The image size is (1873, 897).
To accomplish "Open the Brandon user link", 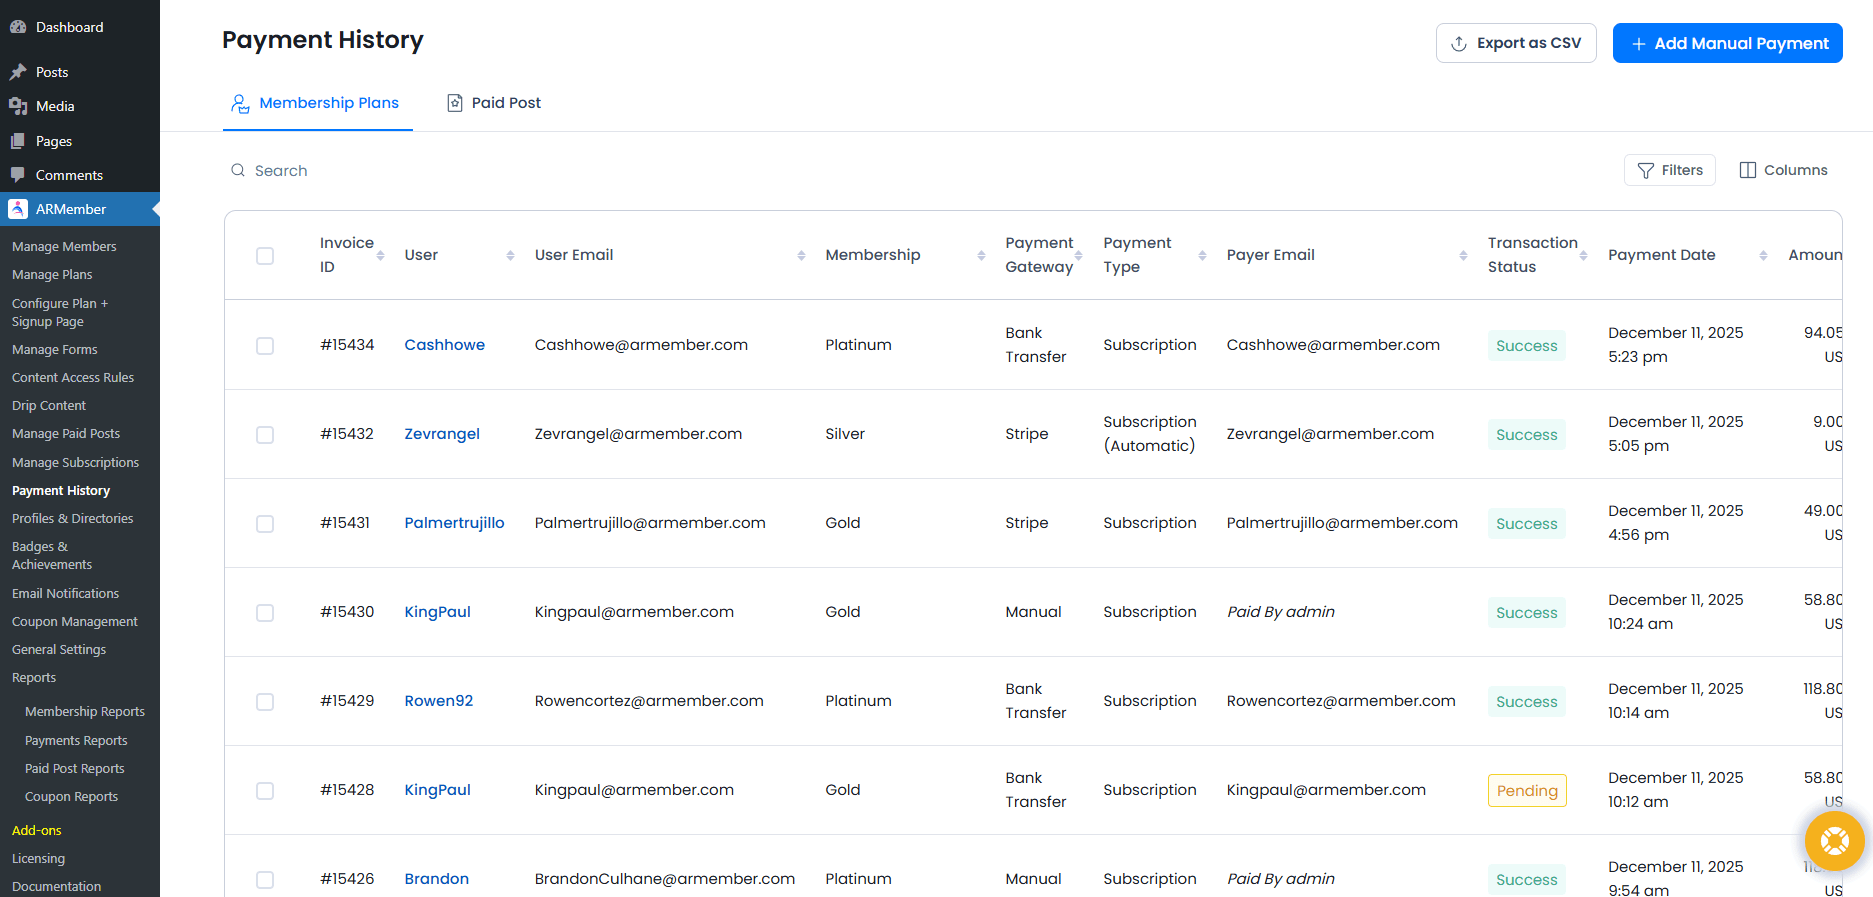I will (x=437, y=879).
